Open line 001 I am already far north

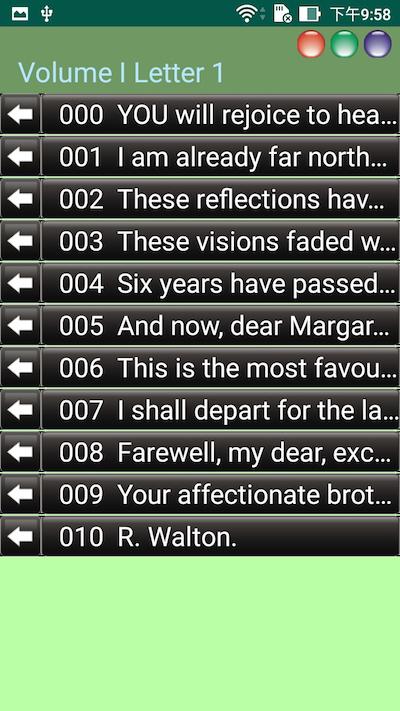click(x=220, y=156)
